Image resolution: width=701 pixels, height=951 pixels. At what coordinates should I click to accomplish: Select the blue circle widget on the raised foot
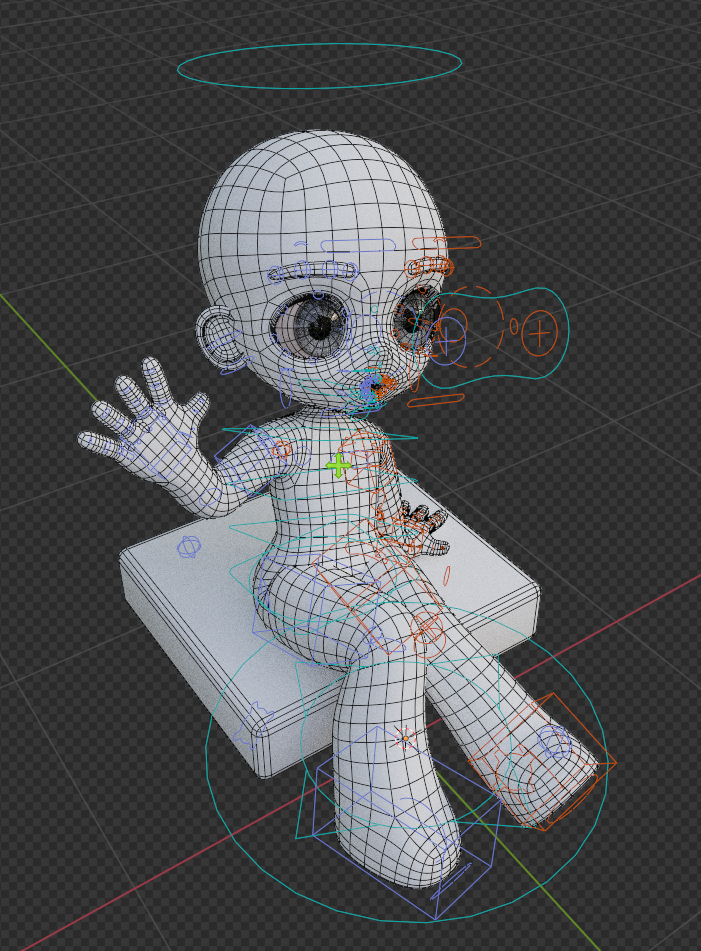(555, 741)
